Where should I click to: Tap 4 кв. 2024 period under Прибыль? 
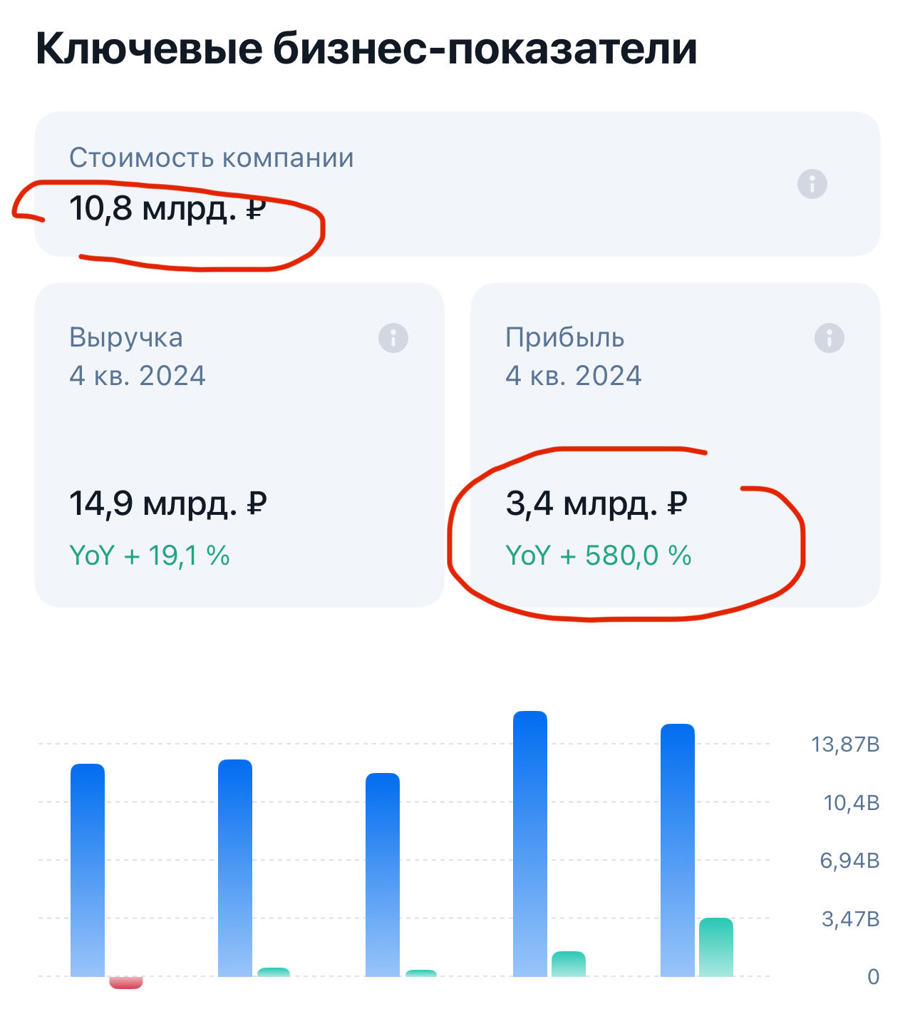click(573, 376)
